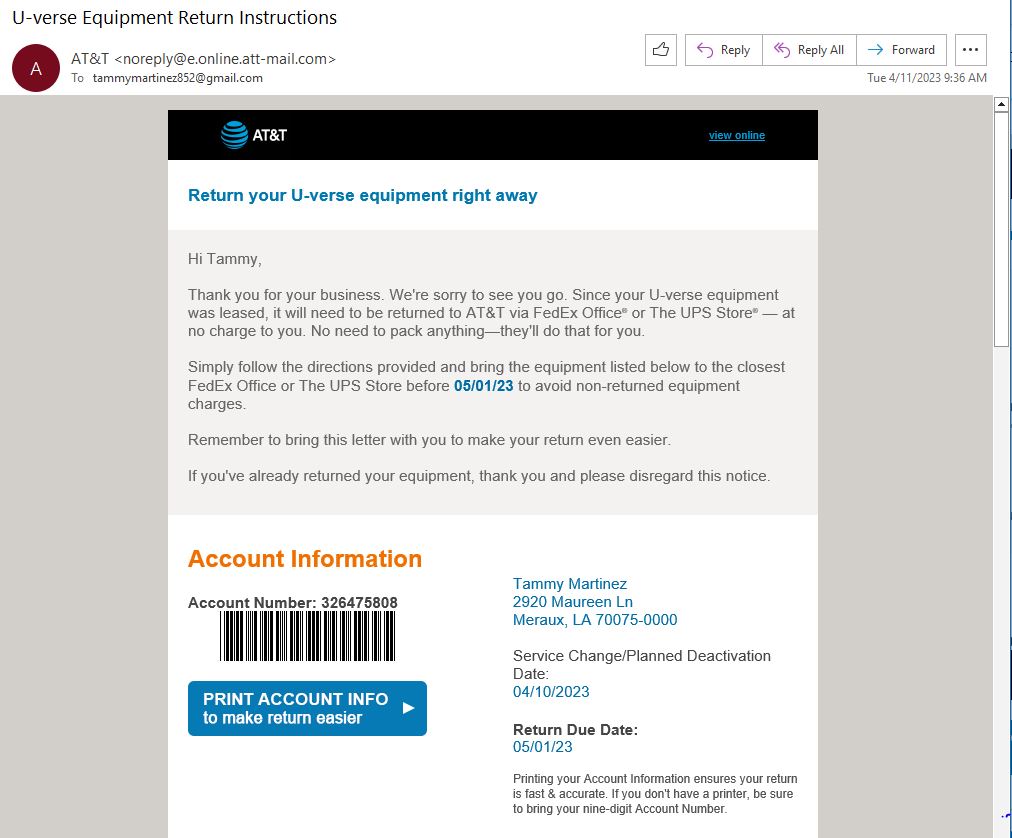Click the sender name AT&T noreply address
This screenshot has width=1012, height=838.
pos(203,59)
